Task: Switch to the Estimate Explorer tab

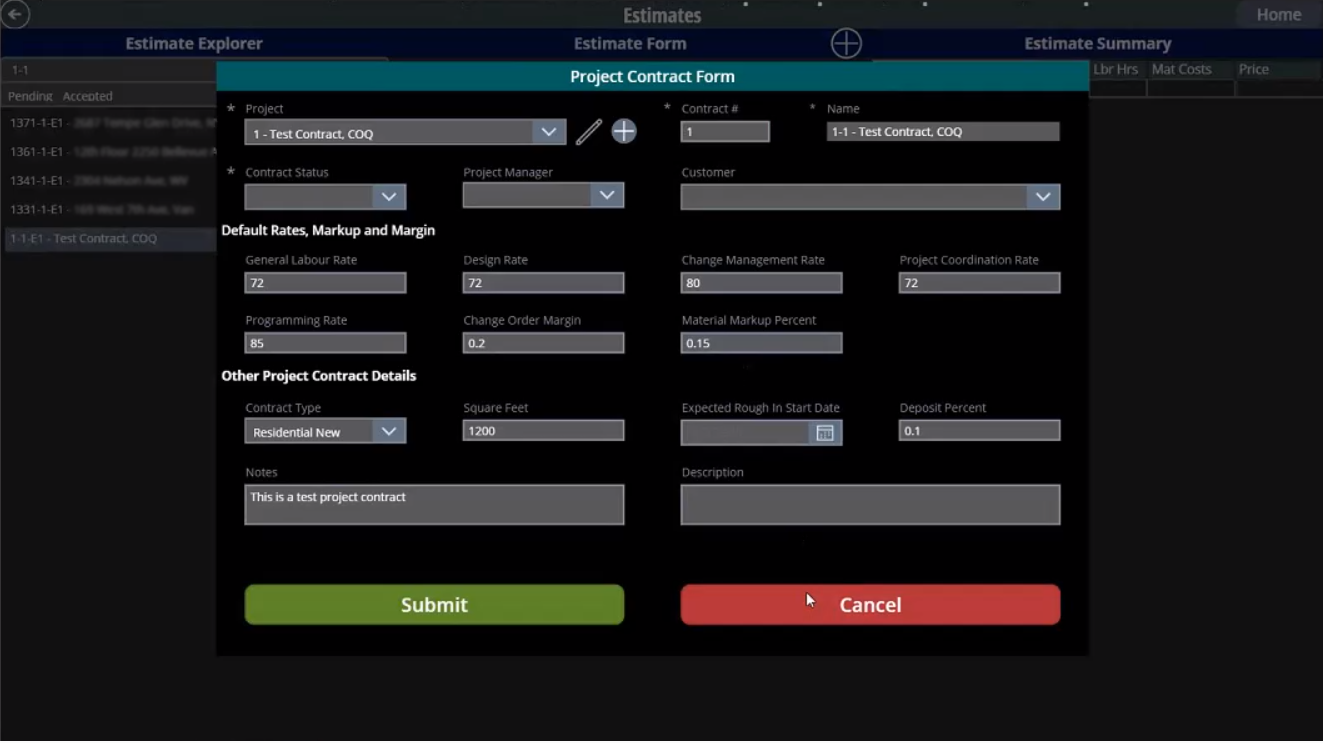Action: pos(193,43)
